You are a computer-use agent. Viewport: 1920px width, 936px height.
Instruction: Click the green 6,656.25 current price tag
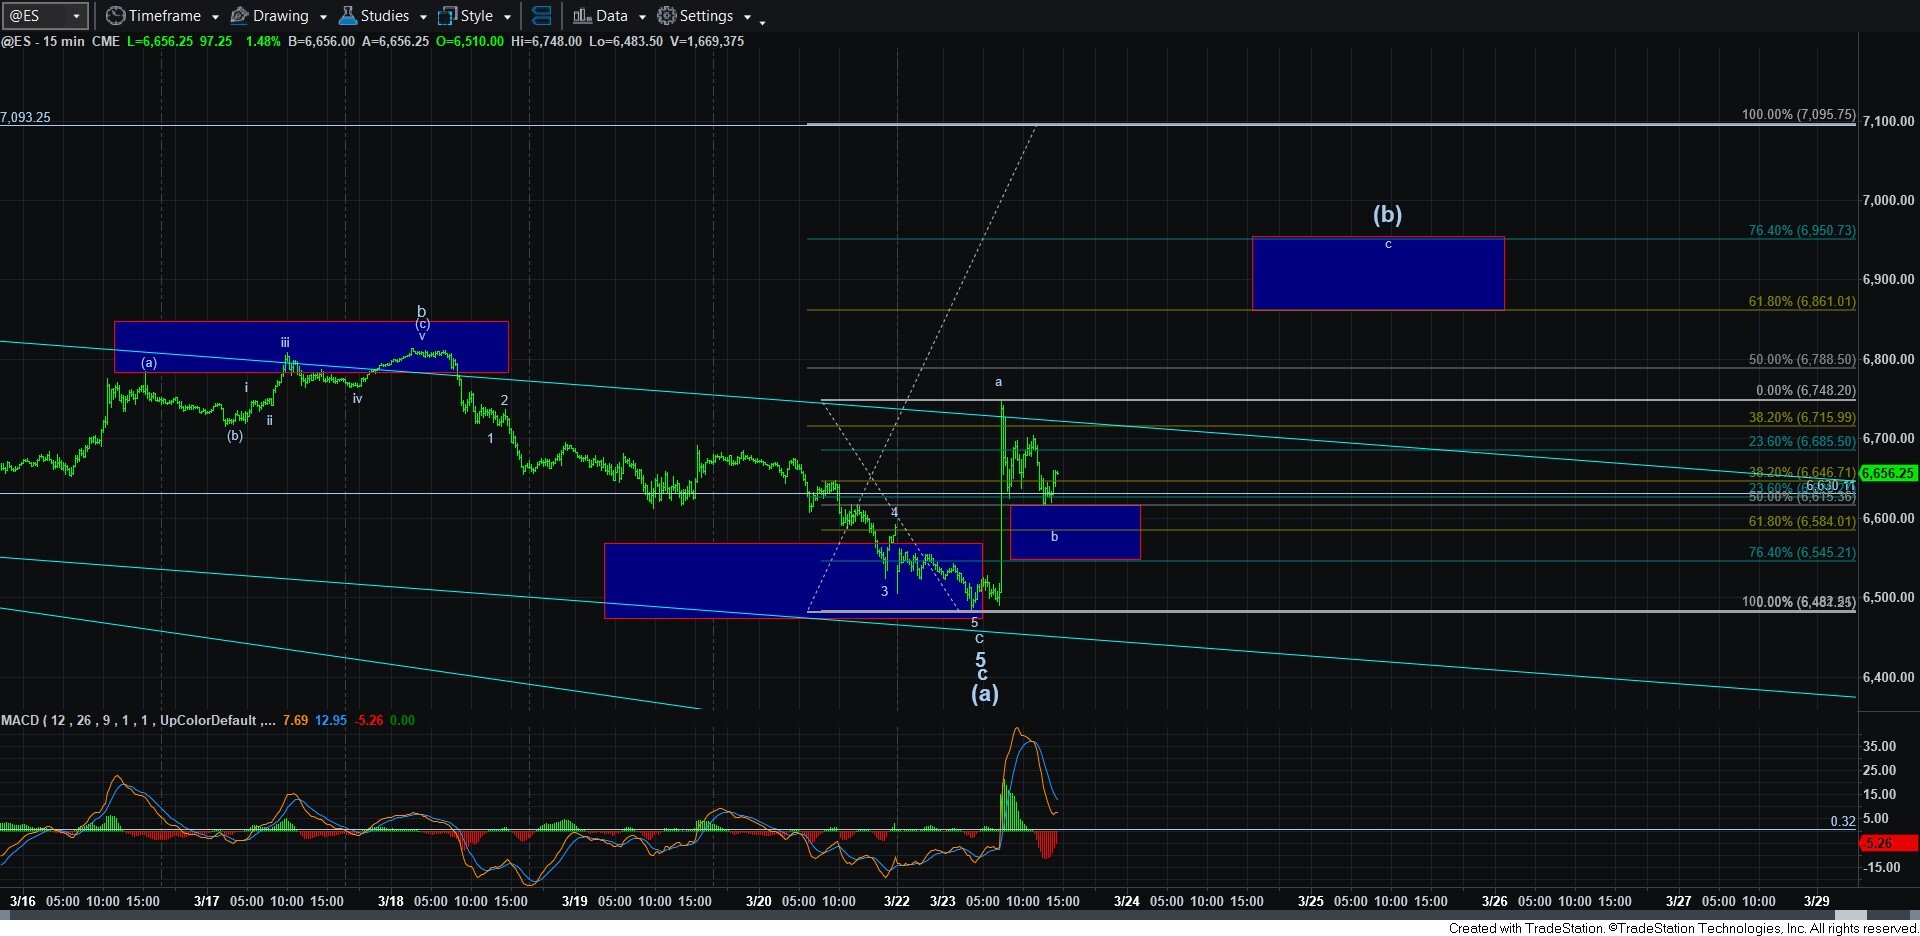coord(1888,473)
